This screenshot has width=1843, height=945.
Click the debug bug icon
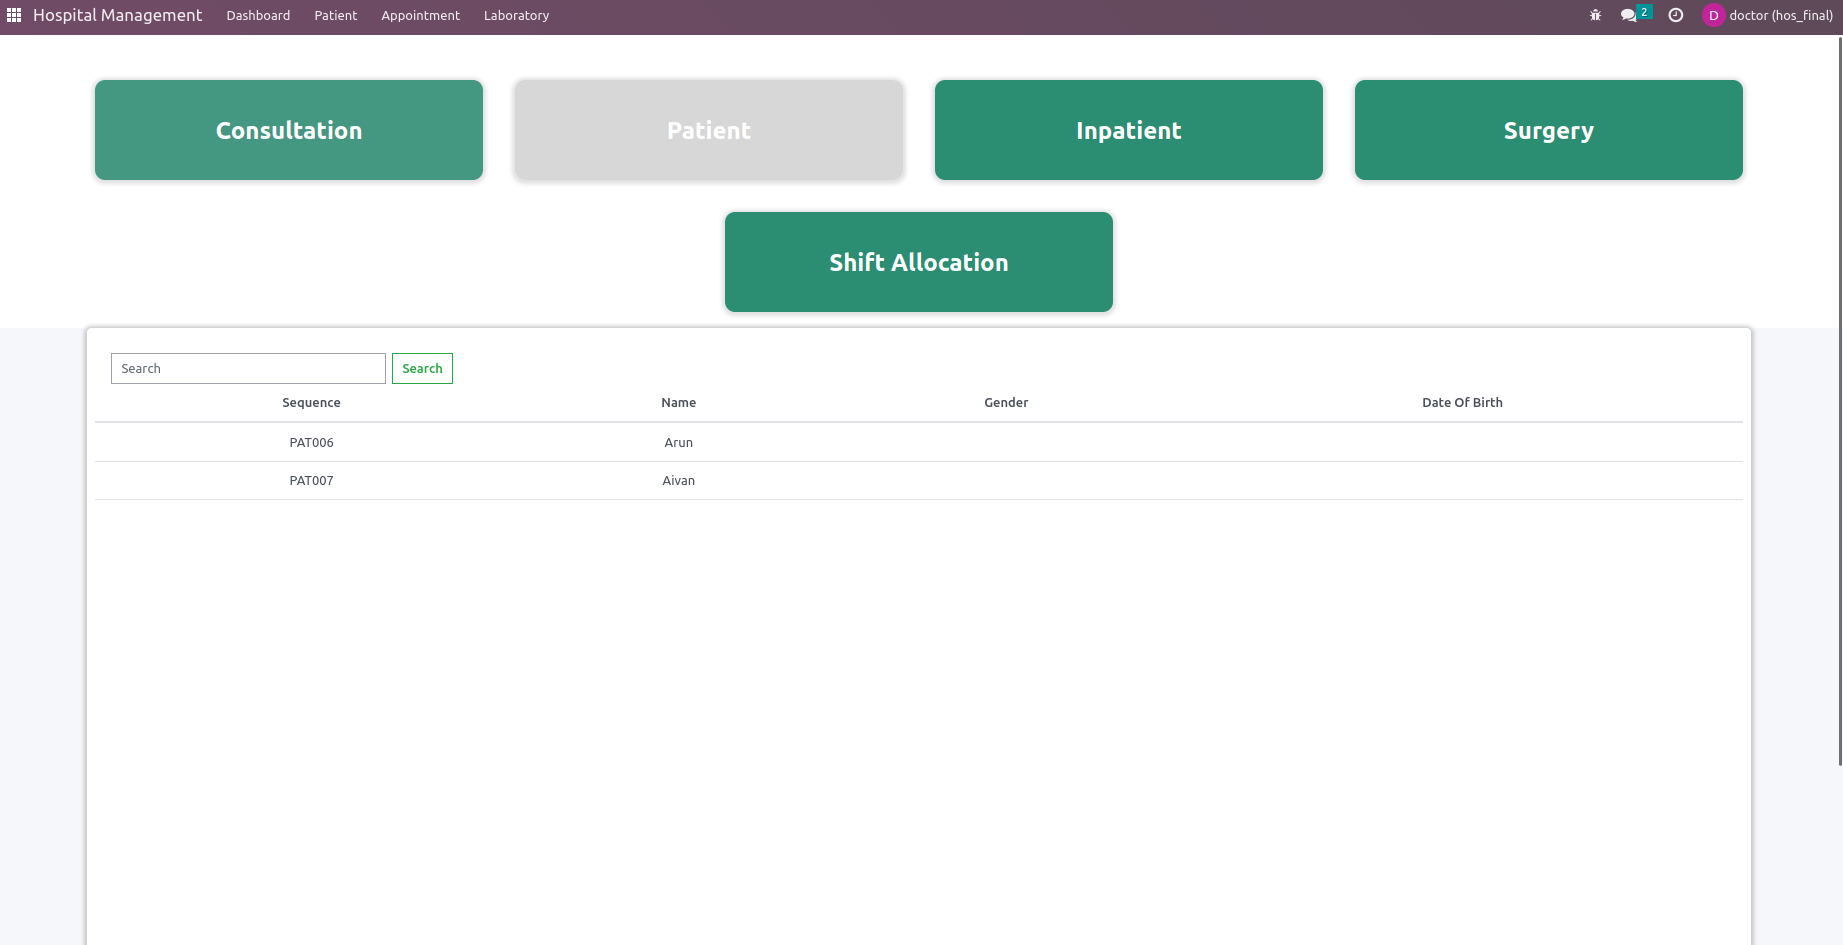coord(1595,15)
